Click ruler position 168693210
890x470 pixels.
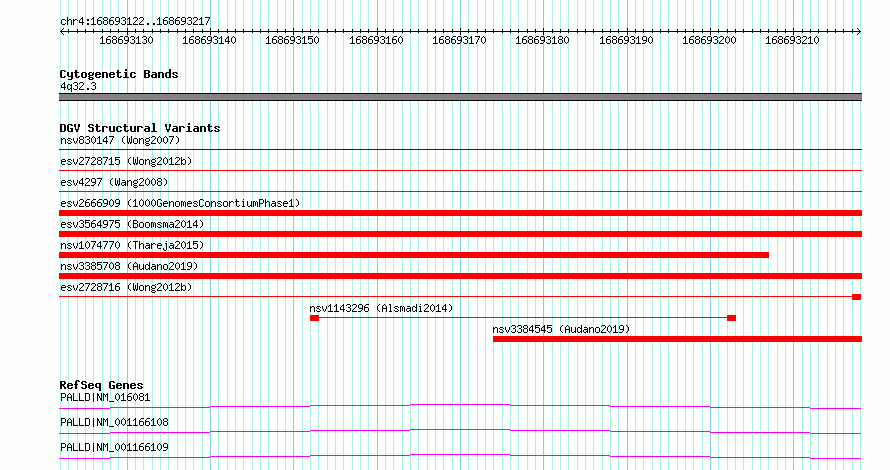point(792,40)
